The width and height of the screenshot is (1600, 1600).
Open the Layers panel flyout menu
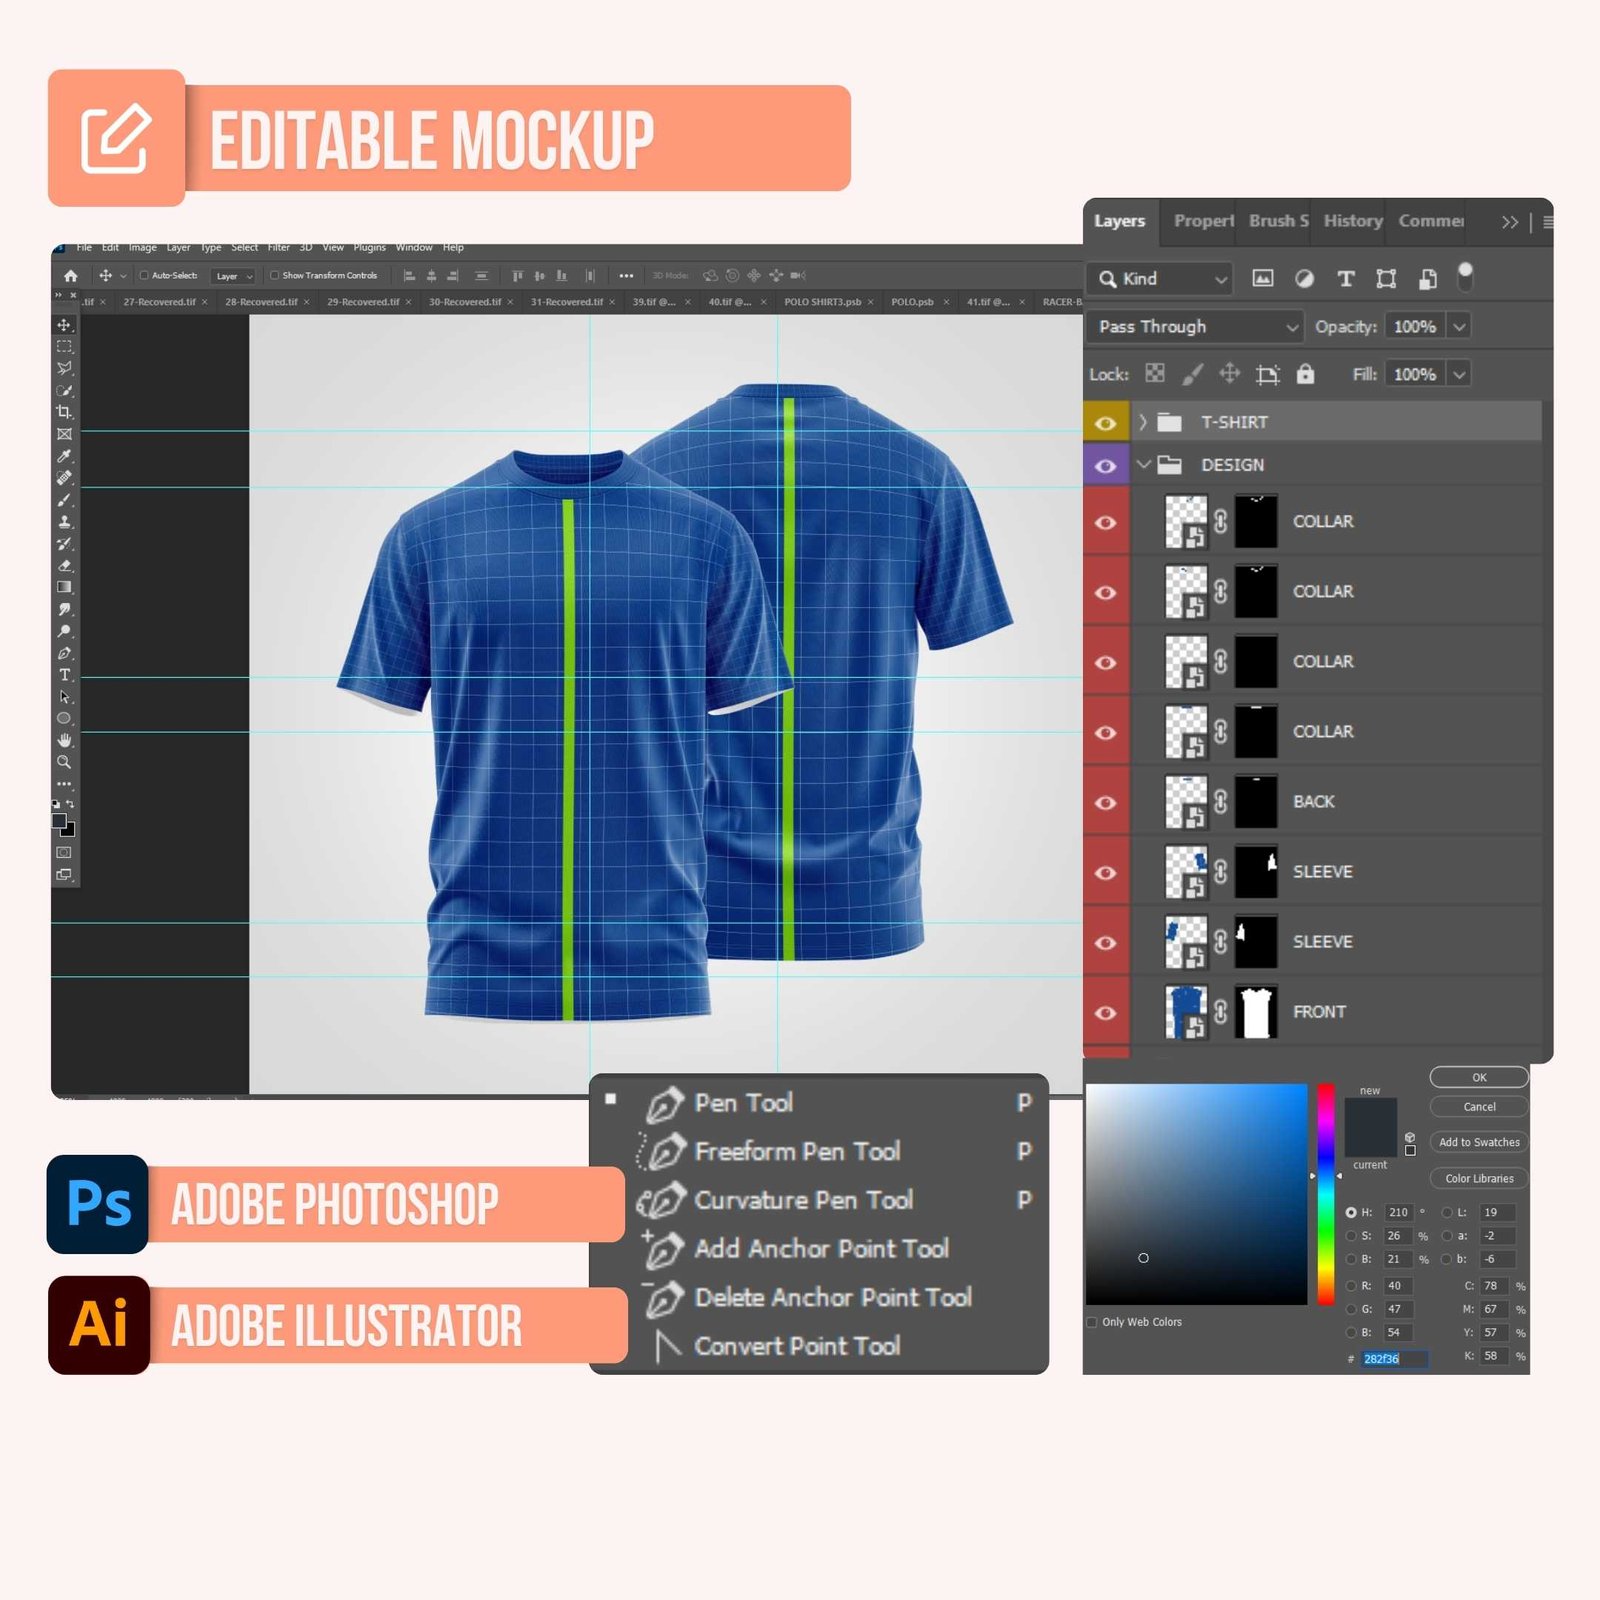pyautogui.click(x=1547, y=222)
